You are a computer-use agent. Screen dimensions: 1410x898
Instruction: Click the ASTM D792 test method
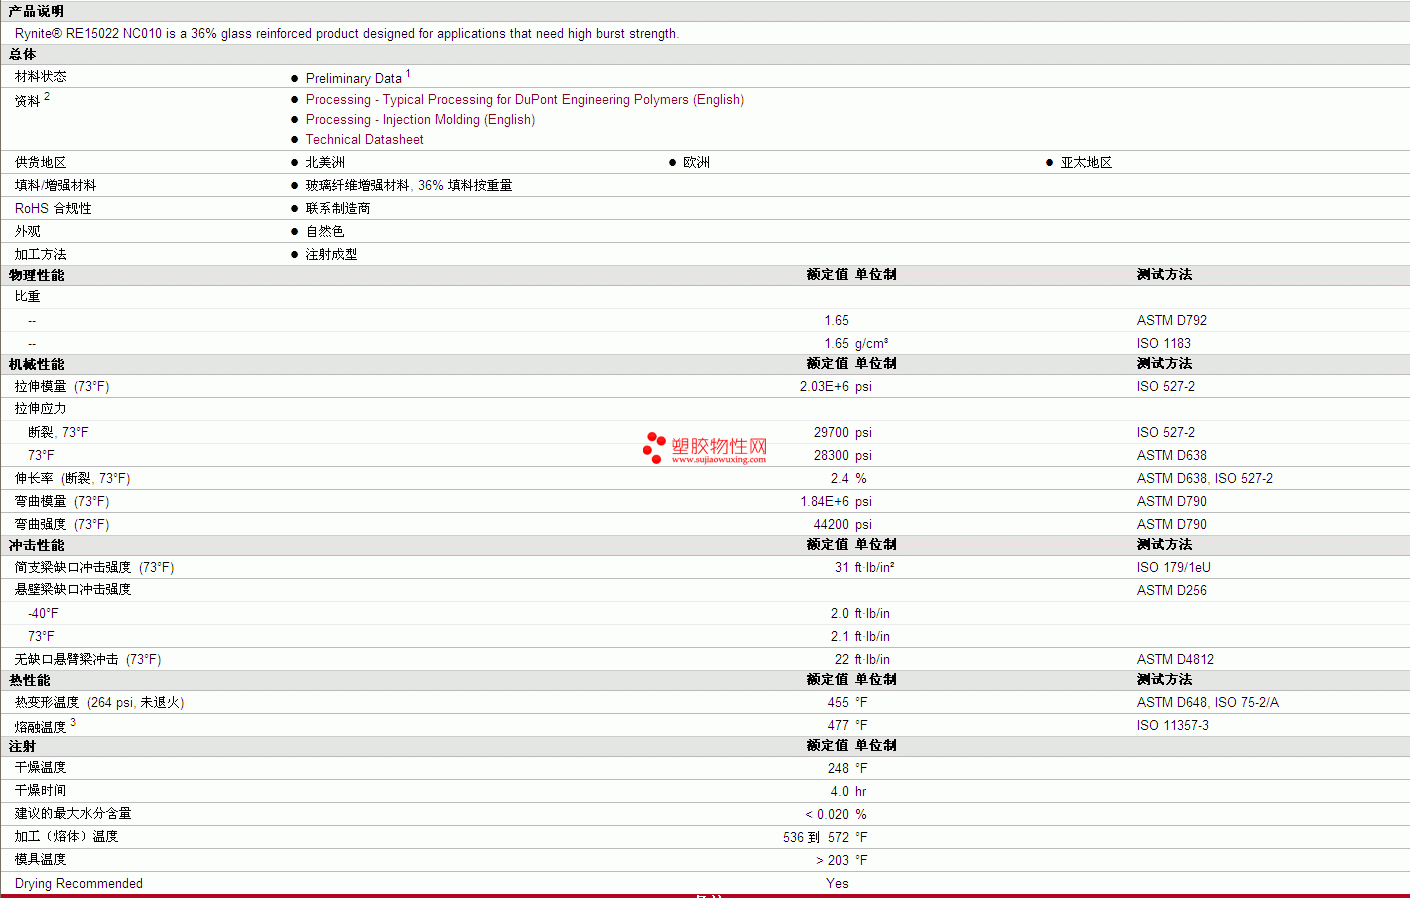[1172, 321]
